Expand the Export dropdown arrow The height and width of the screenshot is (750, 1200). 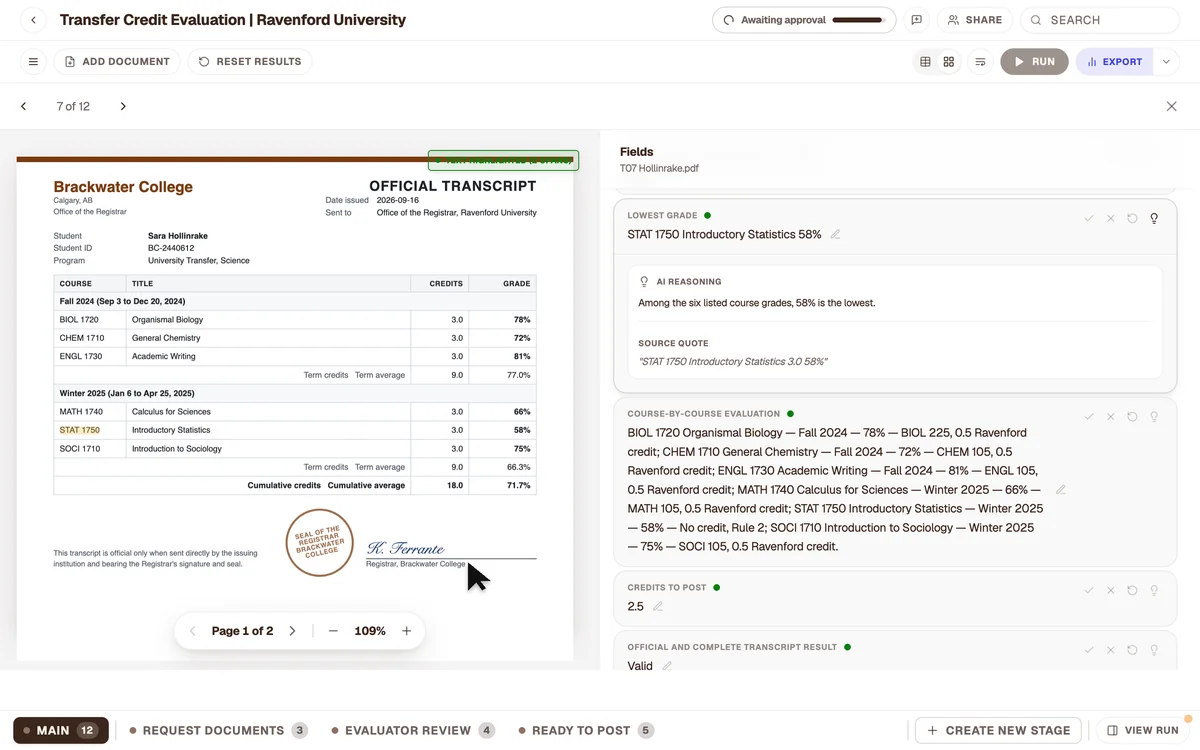tap(1166, 62)
